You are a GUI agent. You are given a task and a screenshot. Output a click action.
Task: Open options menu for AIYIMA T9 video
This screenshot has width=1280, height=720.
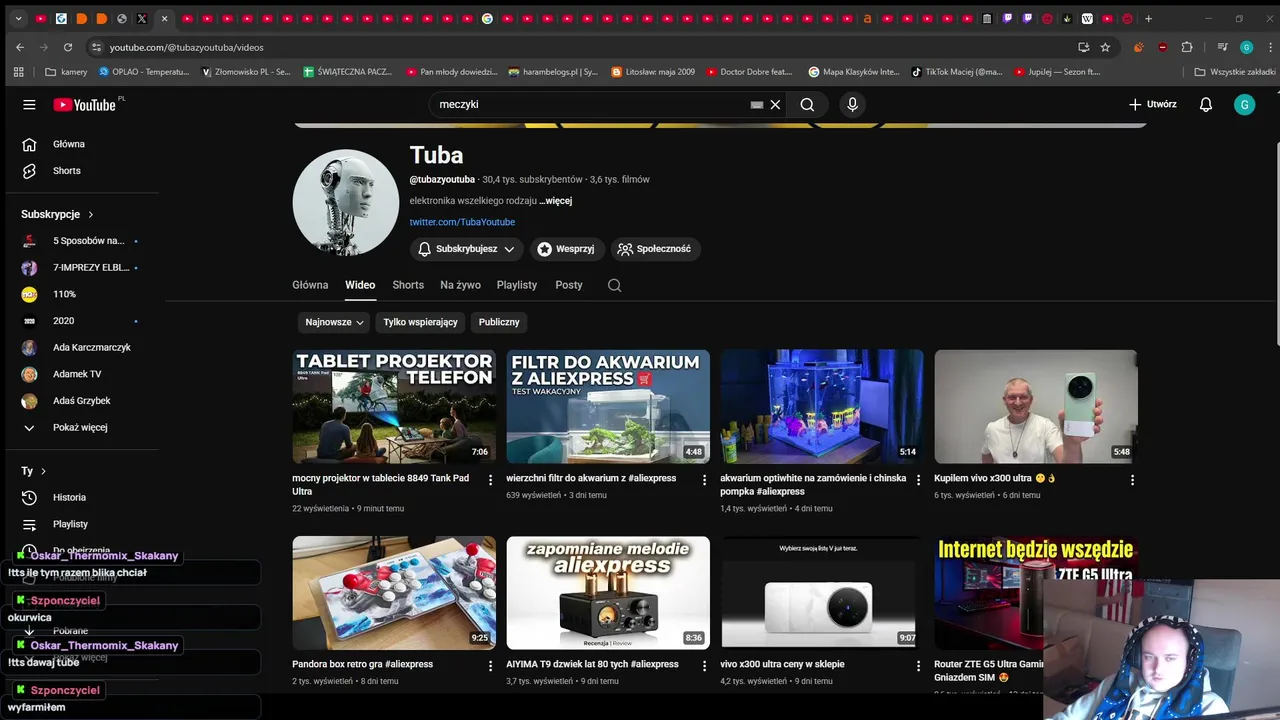[704, 666]
